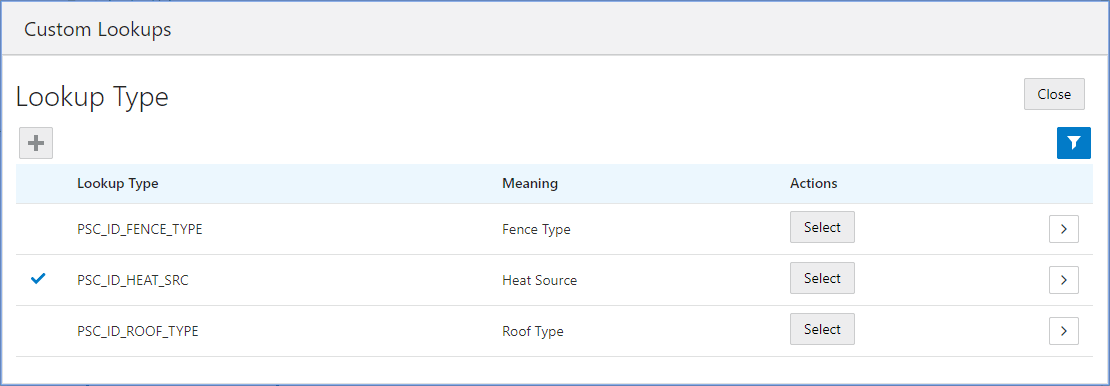Click PSC_ID_ROOF_TYPE cell text
This screenshot has height=386, width=1110.
137,331
